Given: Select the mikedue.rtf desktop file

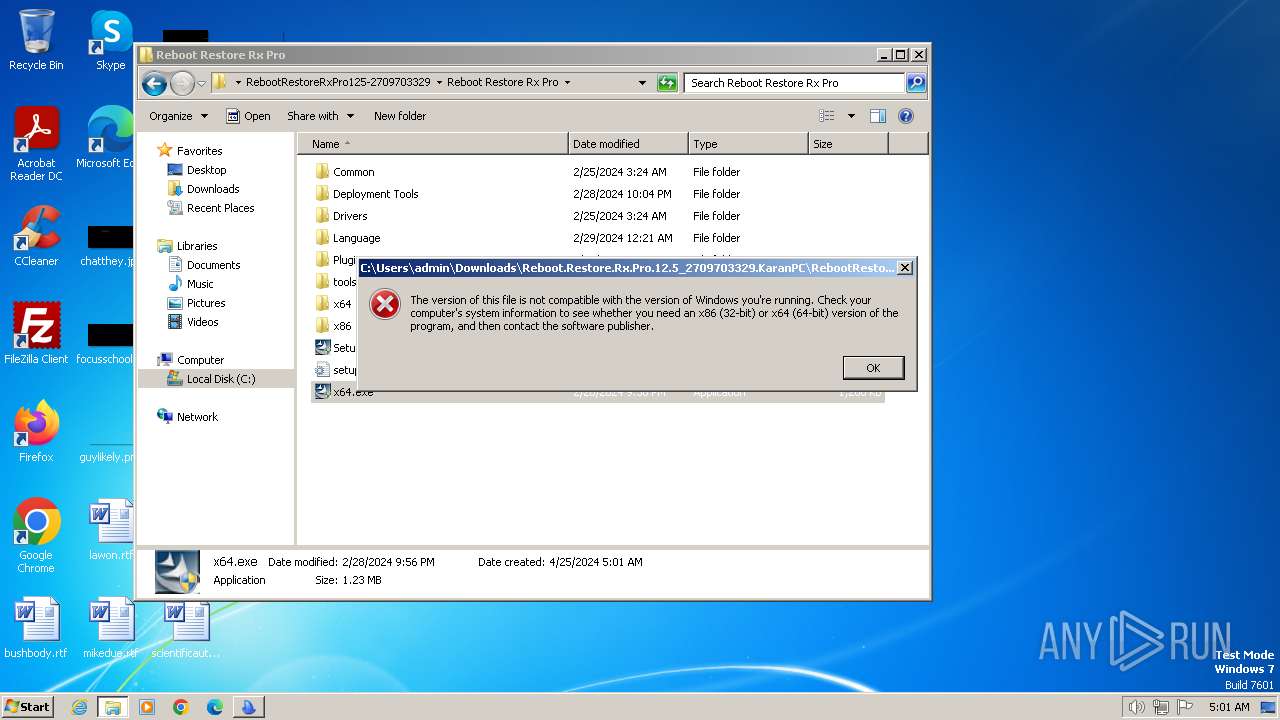Looking at the screenshot, I should pos(111,627).
